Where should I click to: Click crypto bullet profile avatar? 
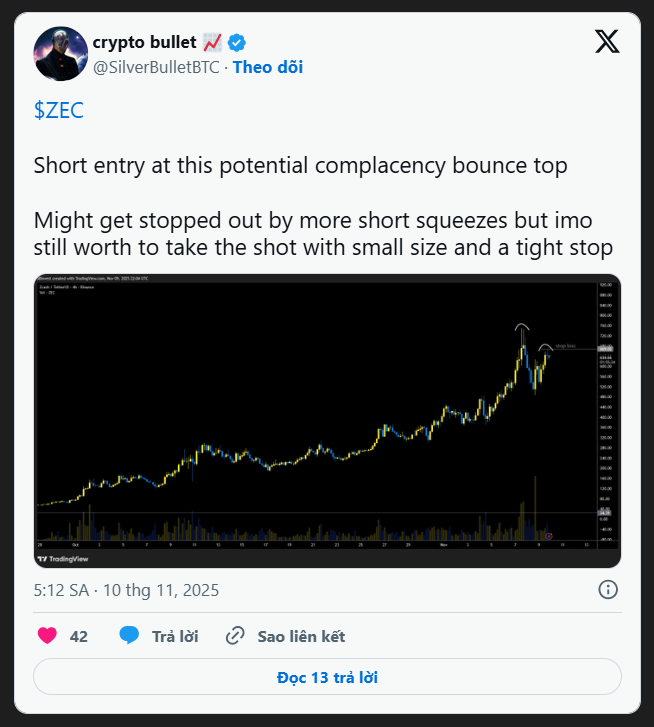59,54
